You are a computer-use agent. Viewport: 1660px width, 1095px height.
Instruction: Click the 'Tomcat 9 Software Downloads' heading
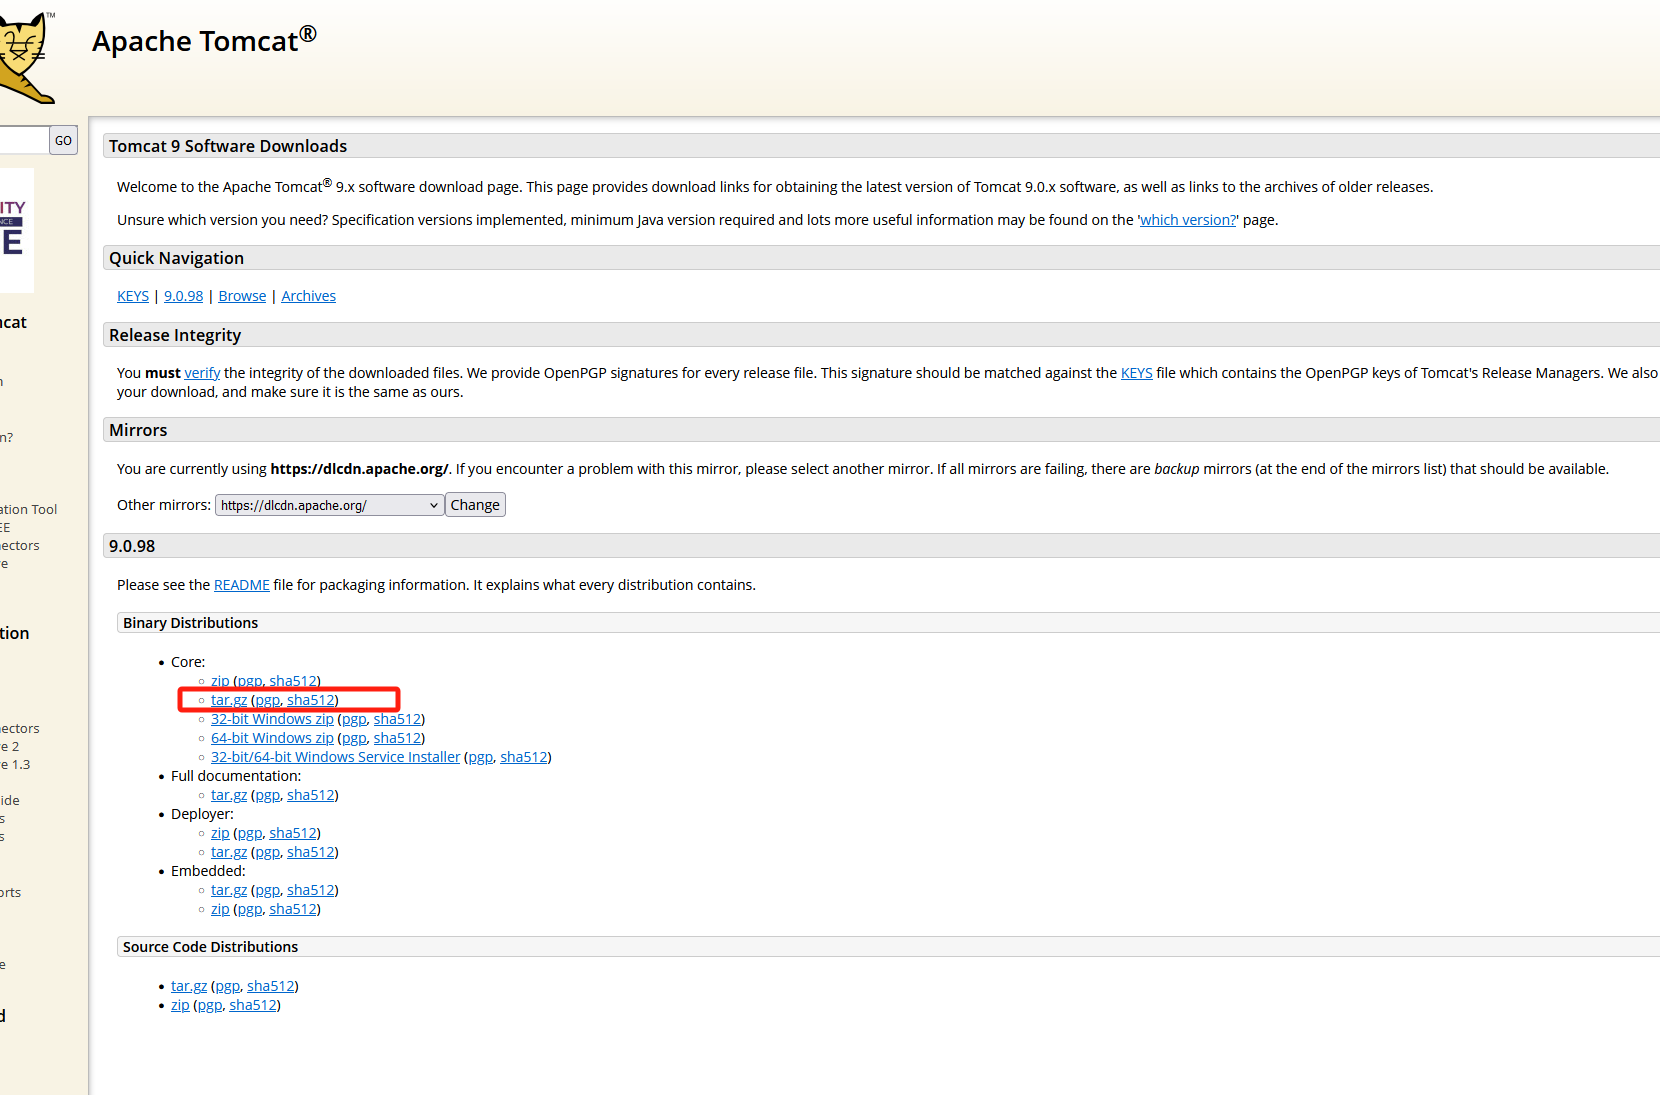coord(228,146)
